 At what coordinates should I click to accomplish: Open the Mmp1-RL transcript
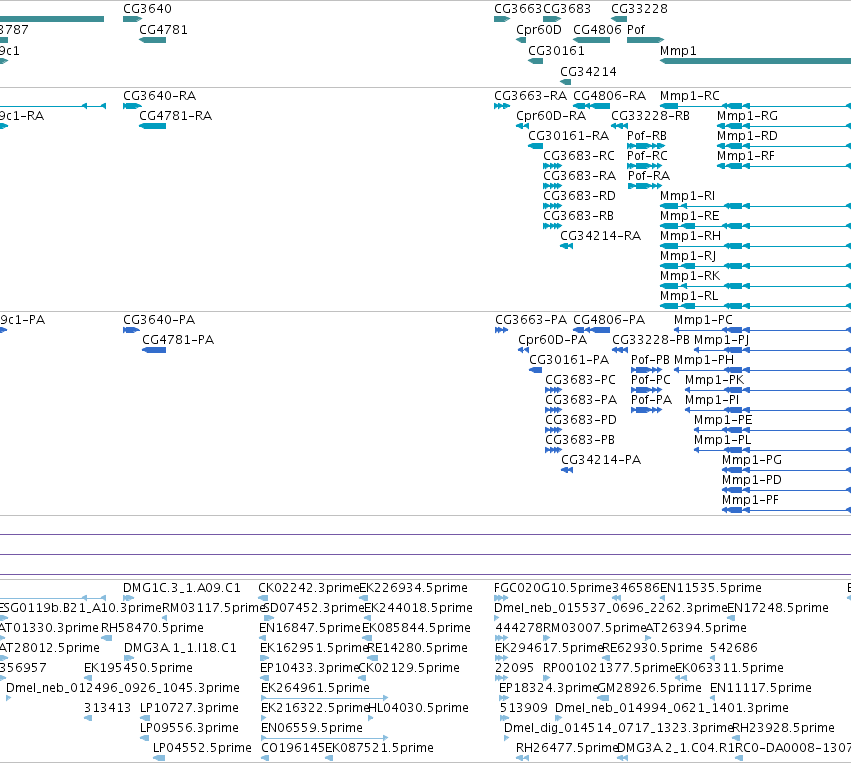pos(689,296)
